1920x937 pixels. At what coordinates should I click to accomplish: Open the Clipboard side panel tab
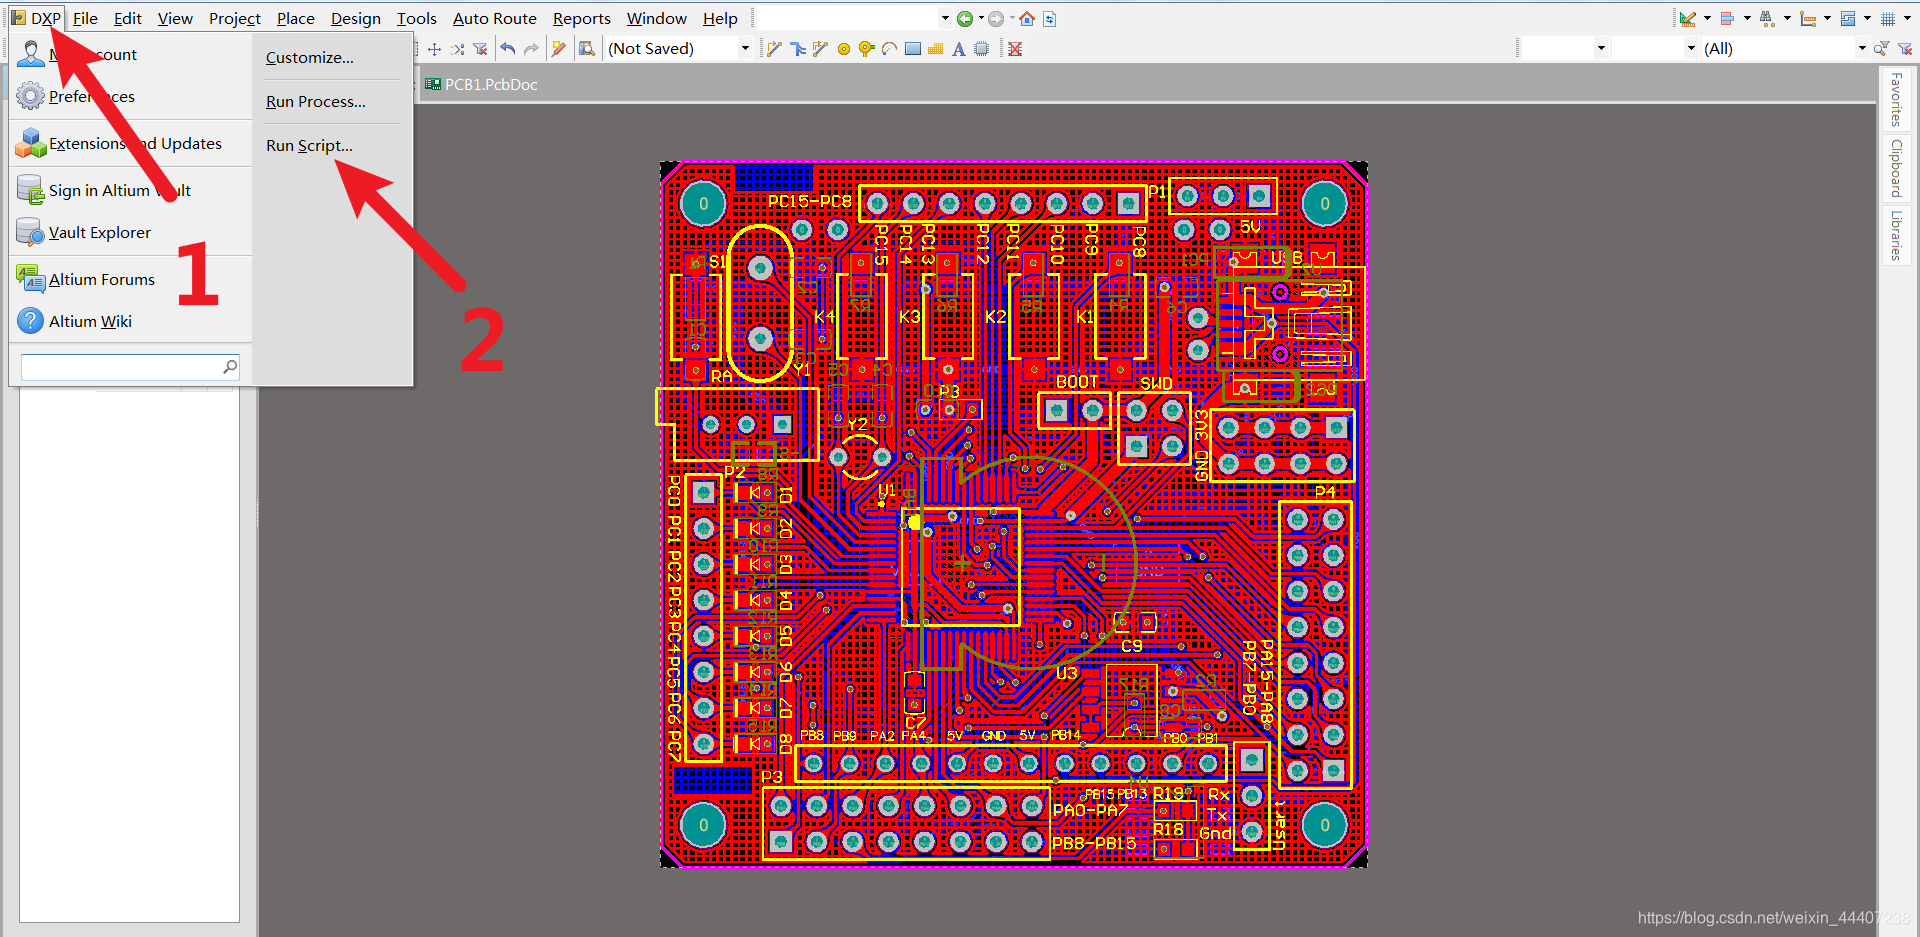pyautogui.click(x=1895, y=167)
